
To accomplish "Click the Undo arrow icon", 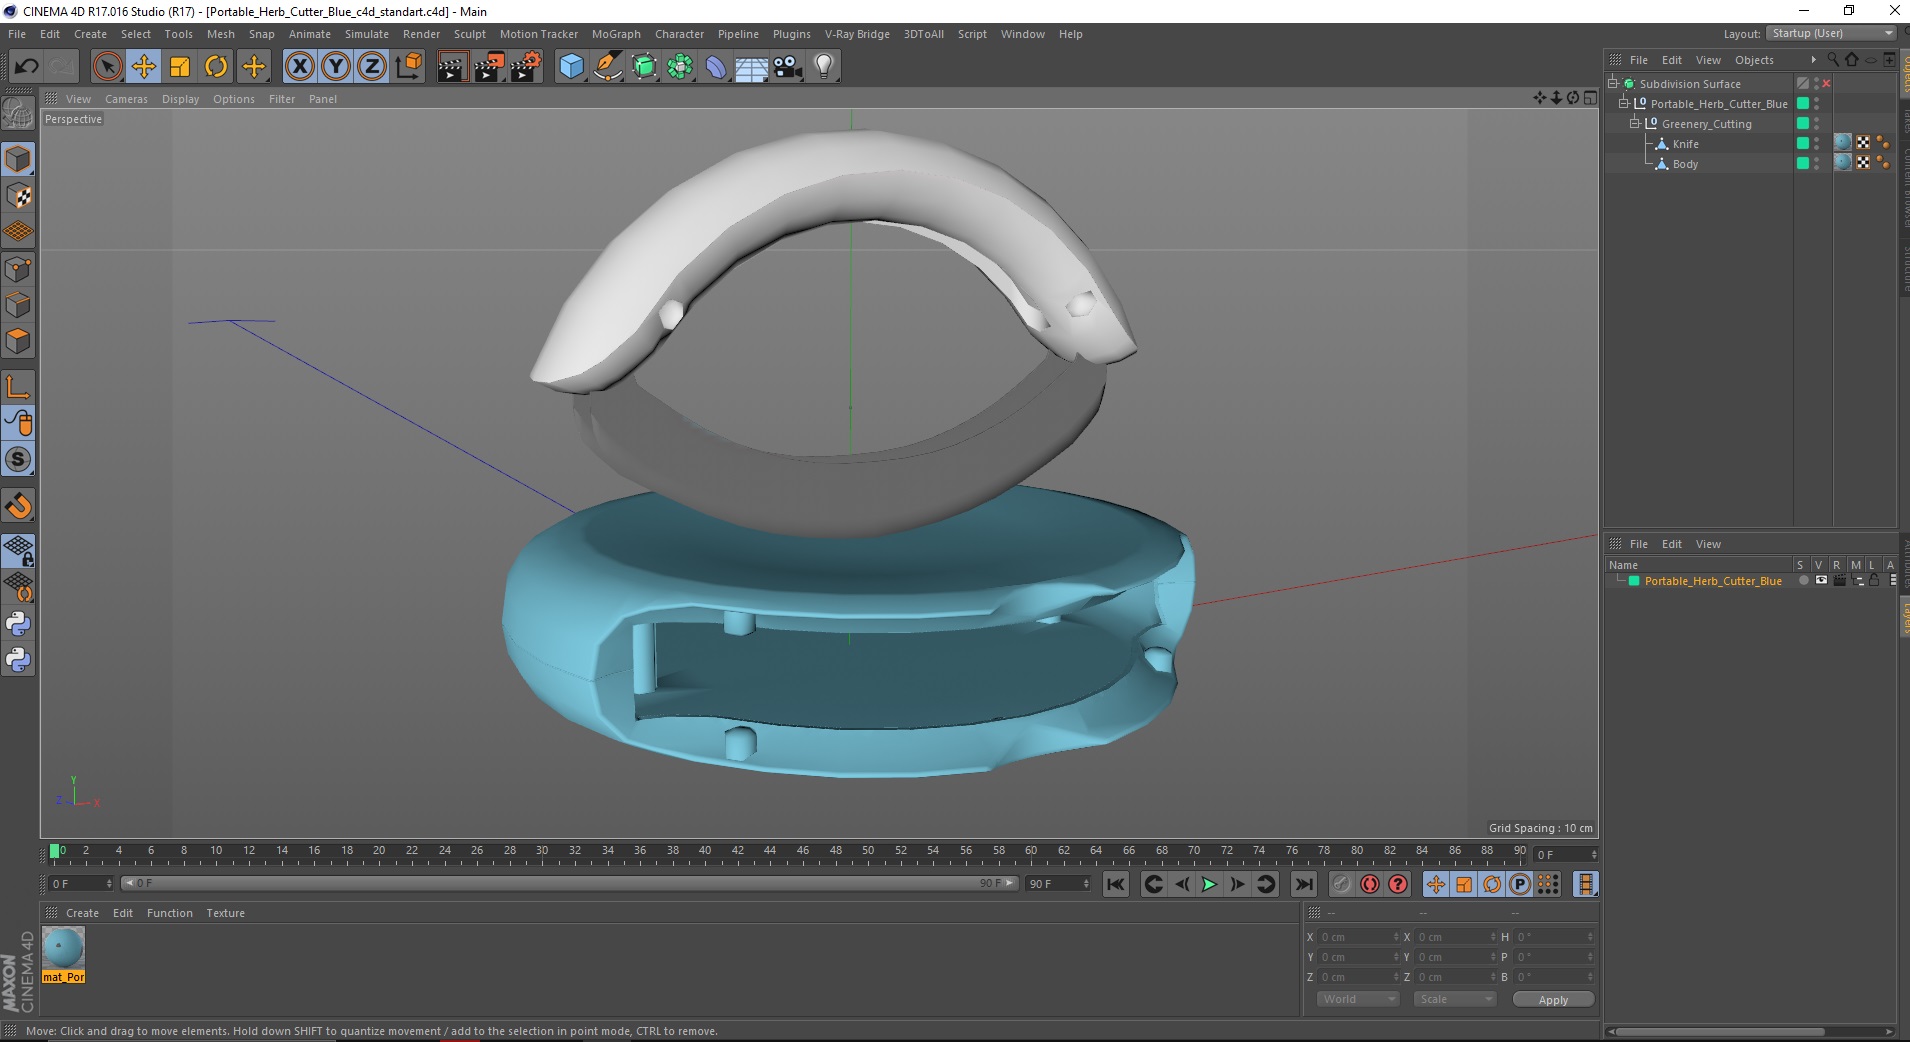I will [x=26, y=67].
